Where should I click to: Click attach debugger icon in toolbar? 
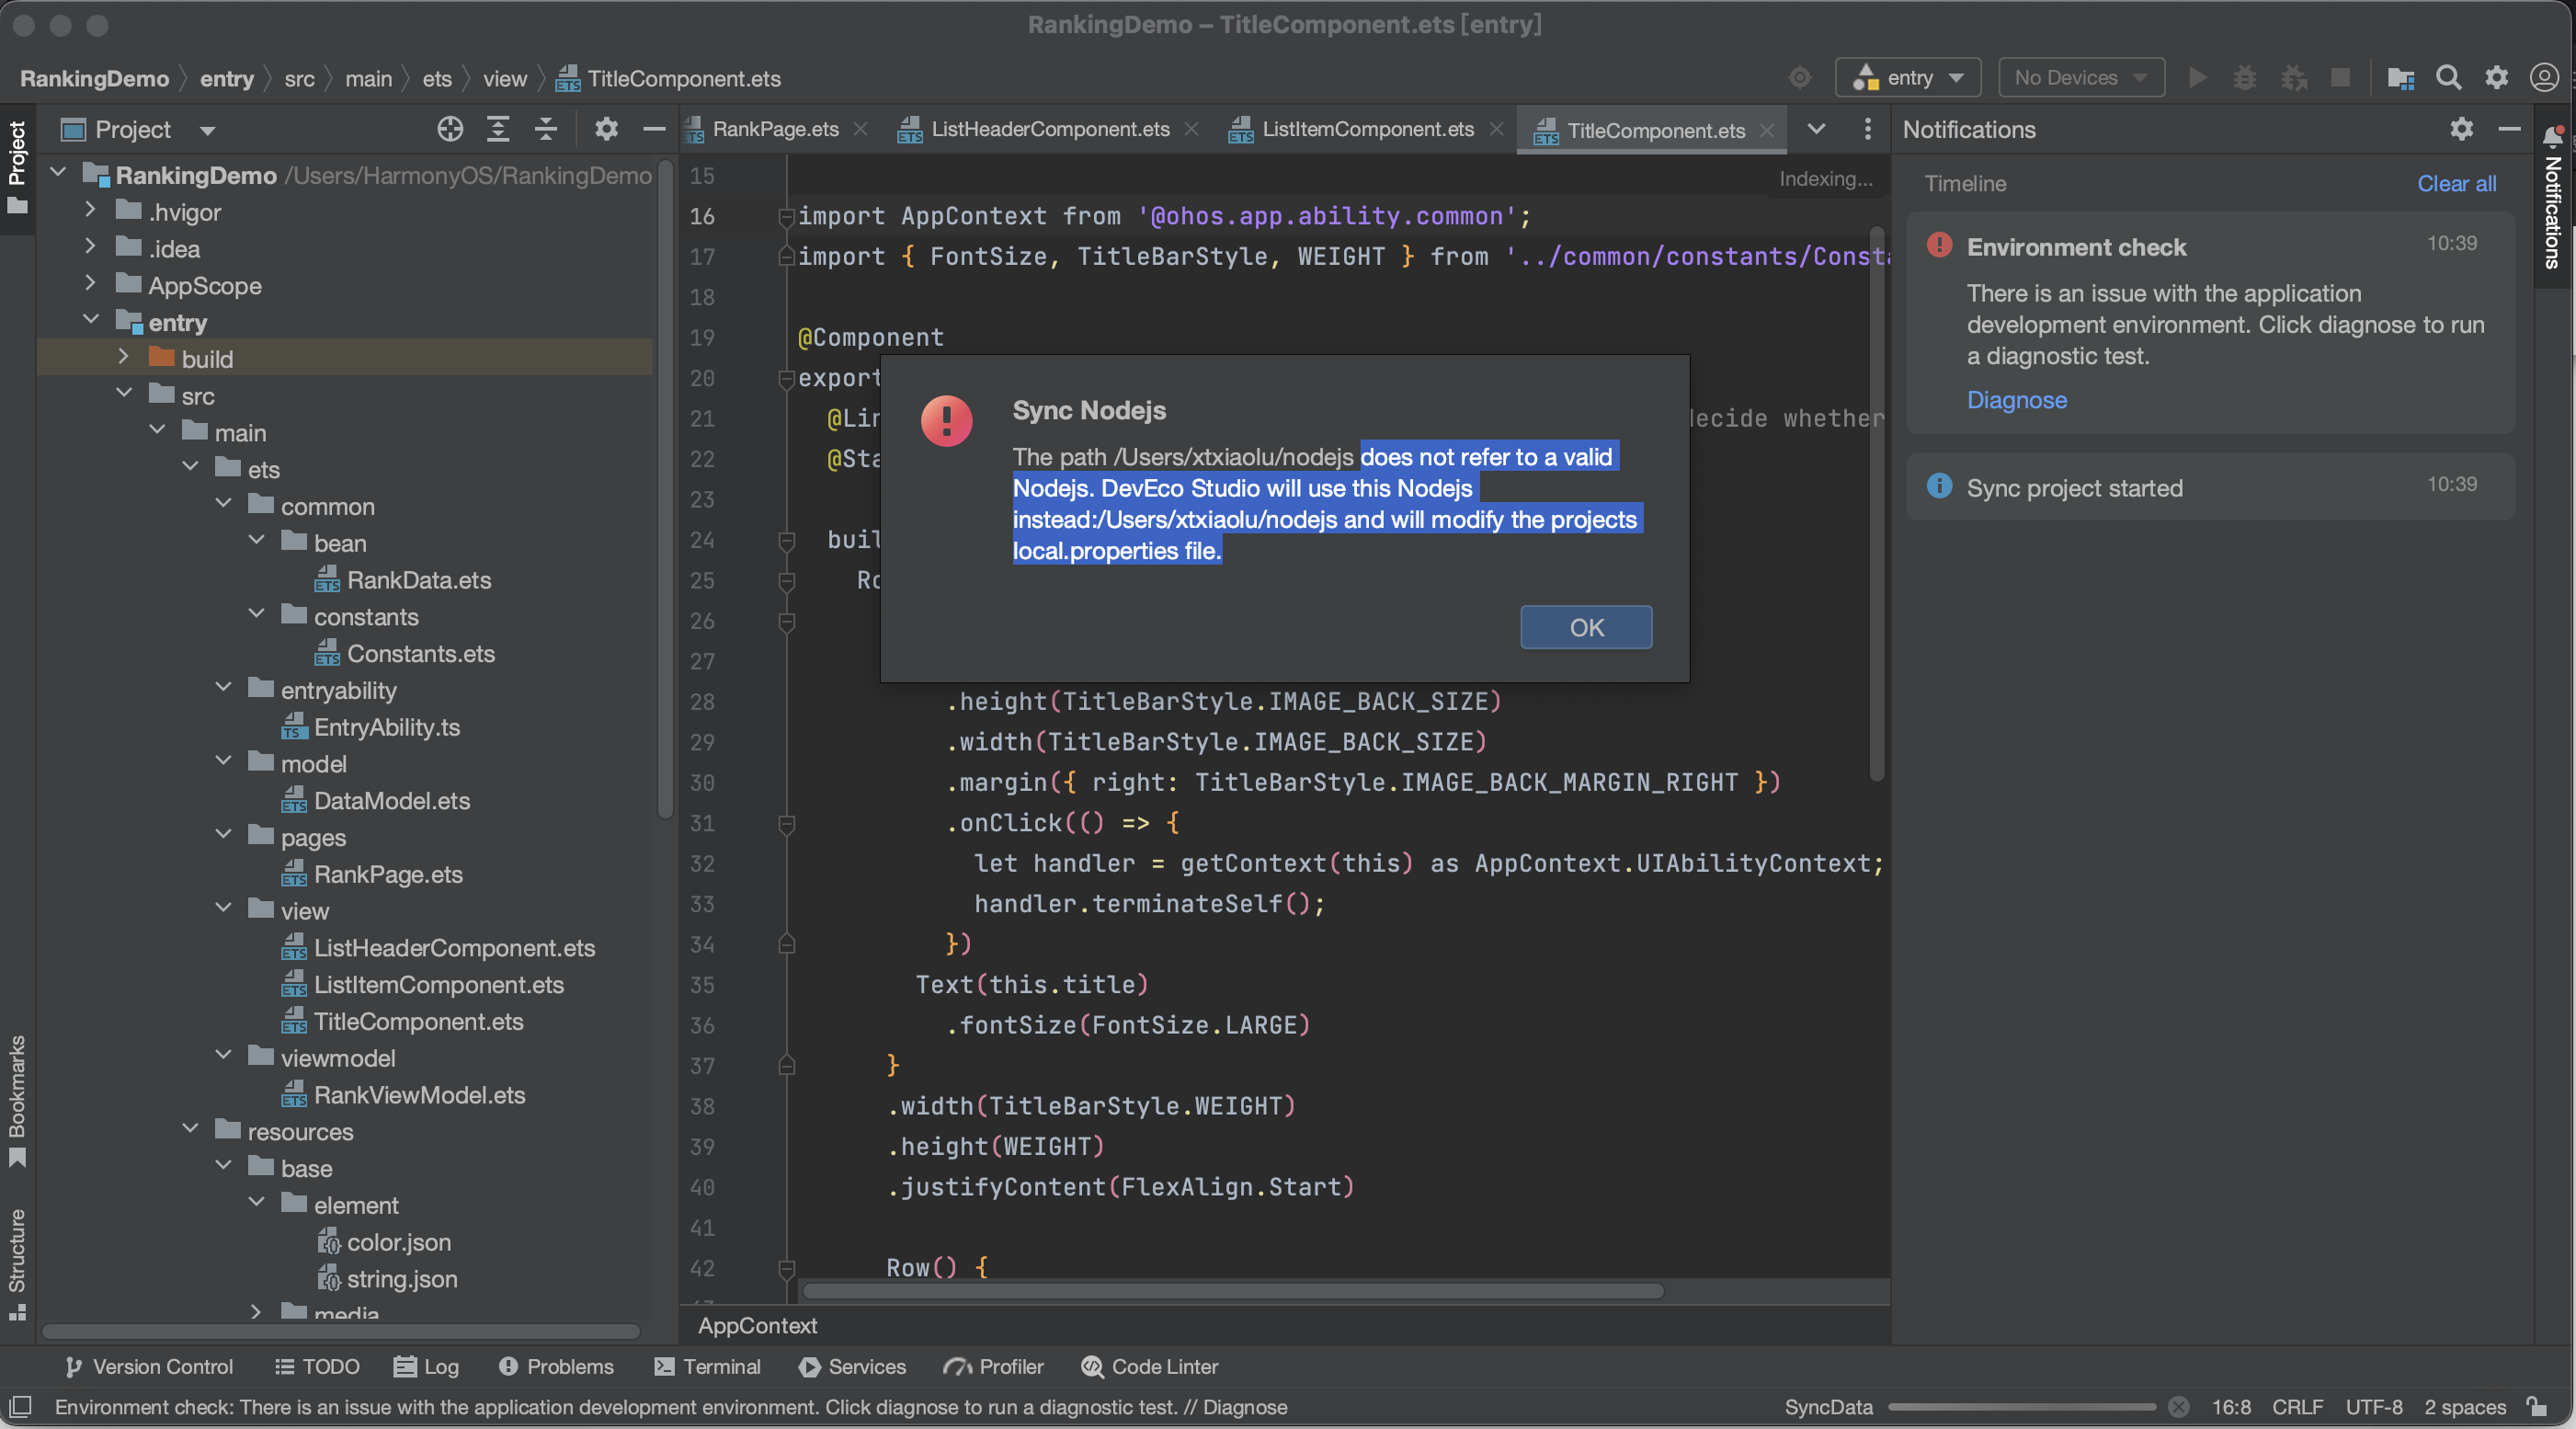[x=2293, y=78]
